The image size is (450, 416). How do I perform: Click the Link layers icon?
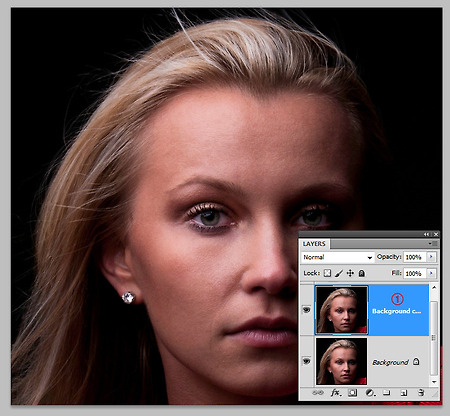click(318, 393)
